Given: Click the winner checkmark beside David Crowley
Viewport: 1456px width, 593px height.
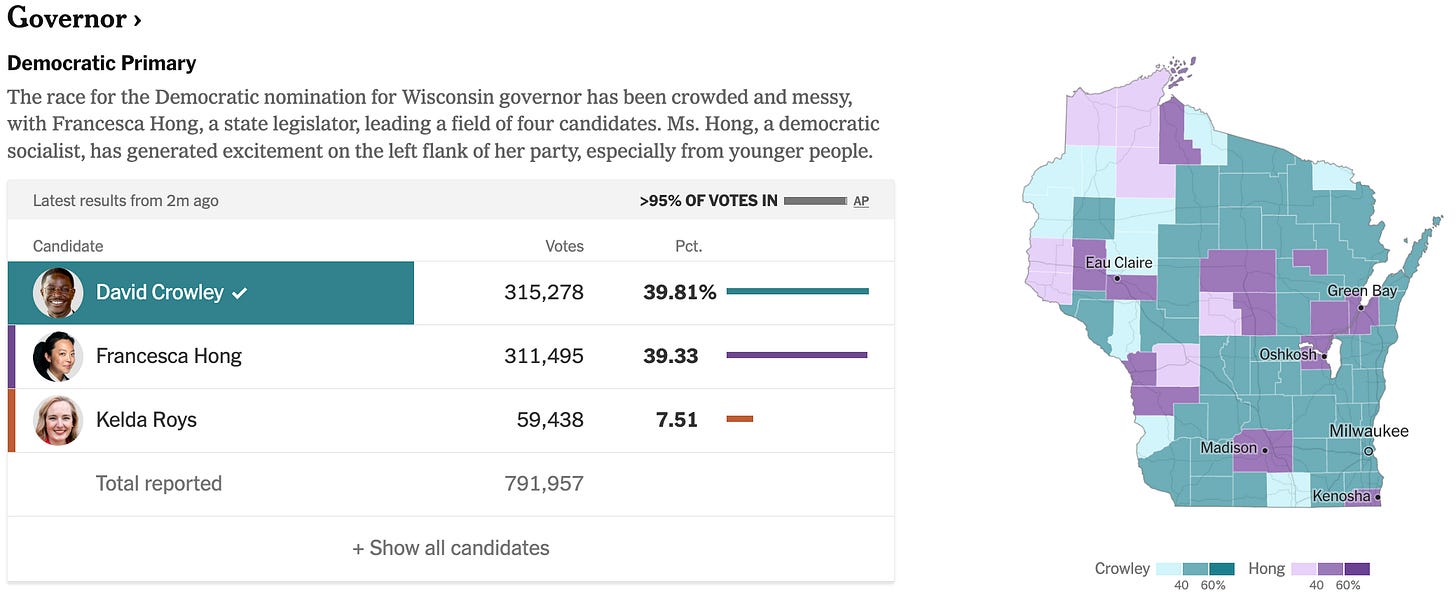Looking at the screenshot, I should point(239,293).
